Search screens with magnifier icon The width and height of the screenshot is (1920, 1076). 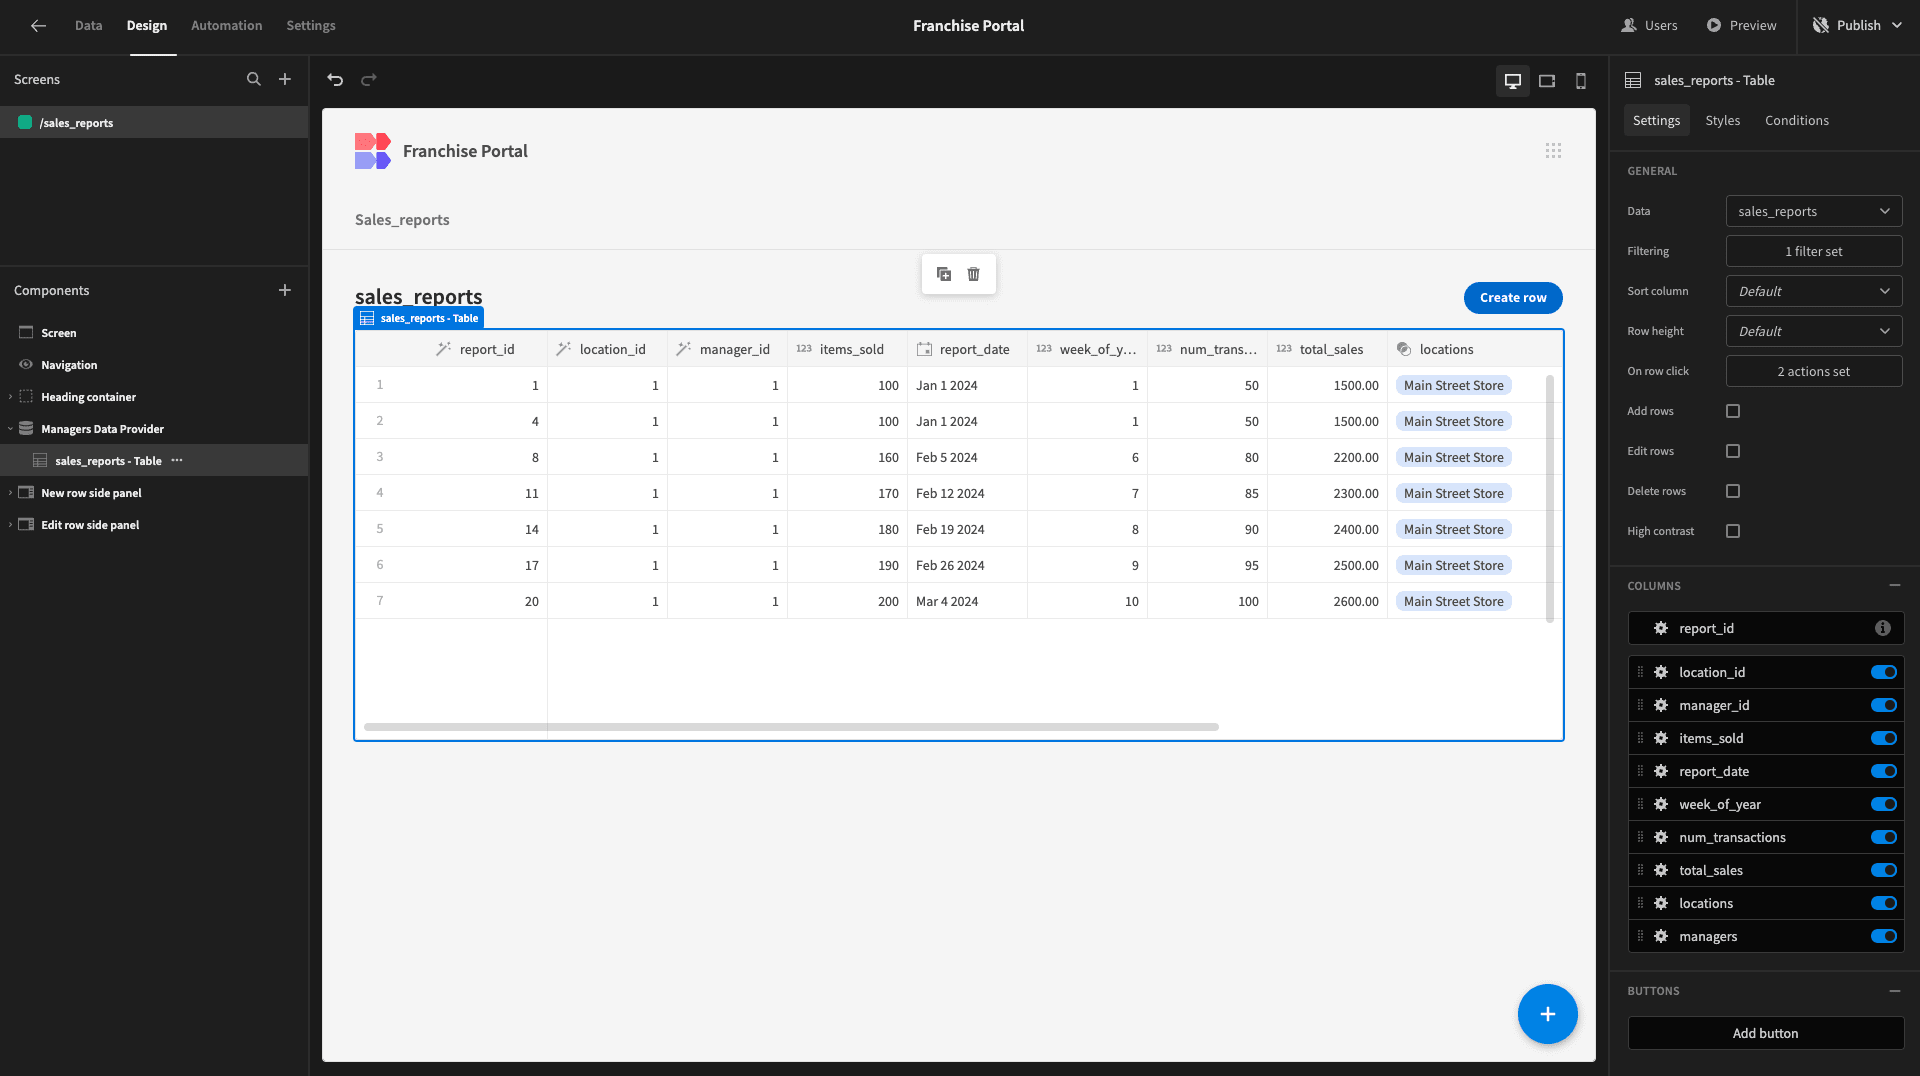click(254, 79)
